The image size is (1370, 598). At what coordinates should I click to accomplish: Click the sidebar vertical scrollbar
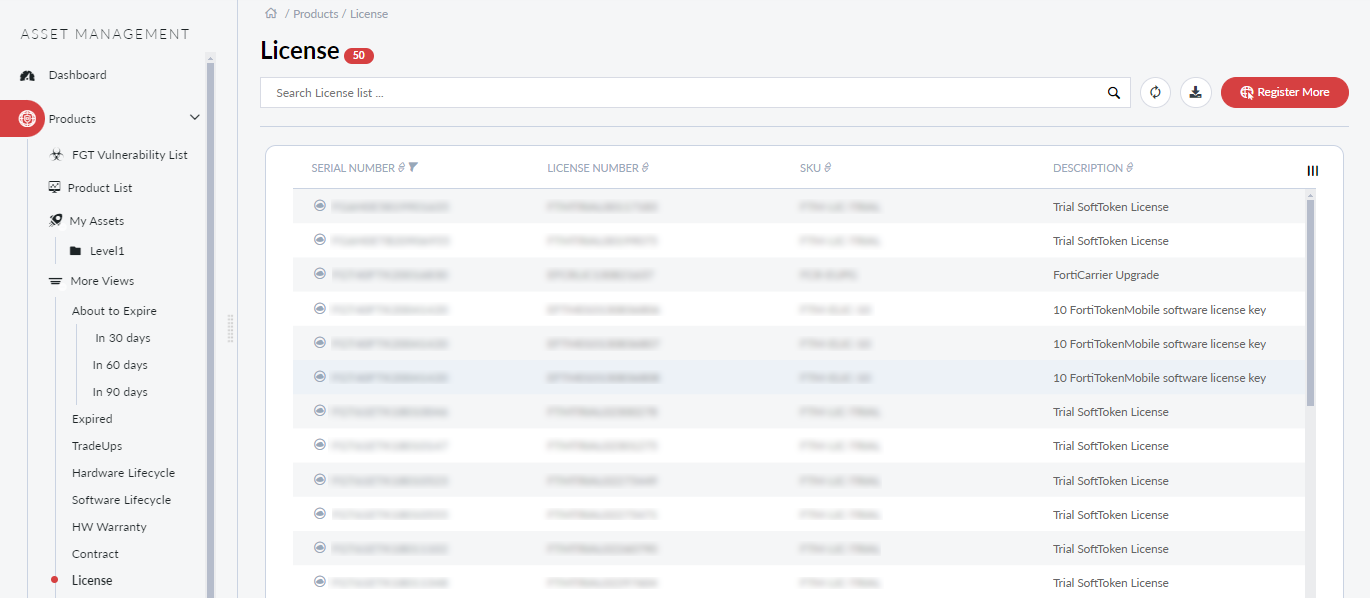211,330
